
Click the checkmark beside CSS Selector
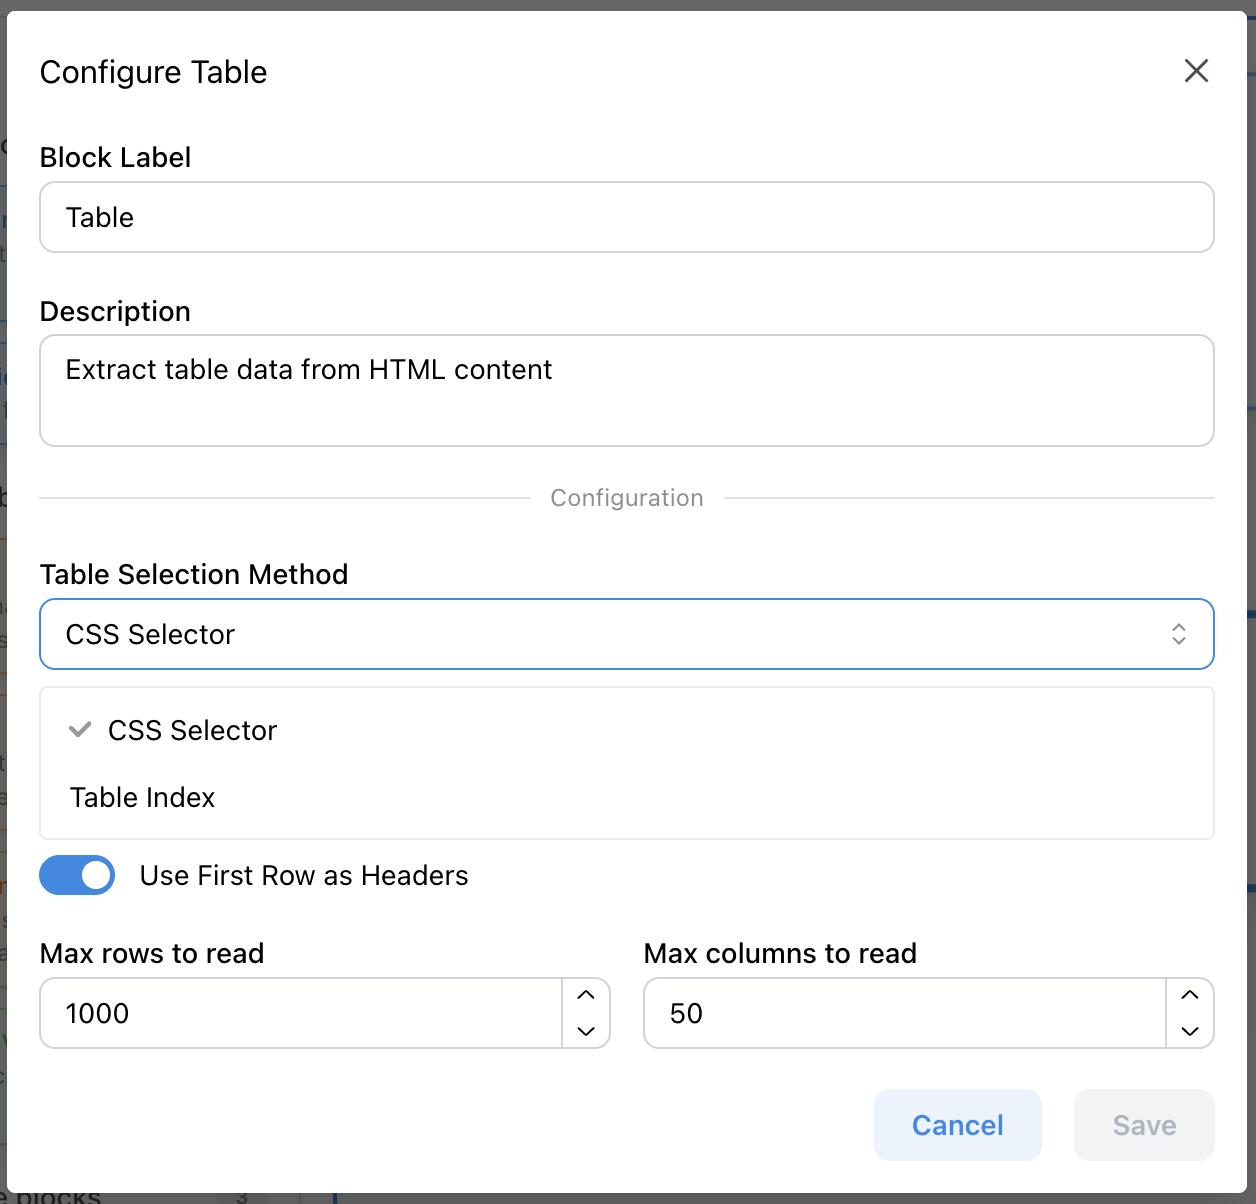[x=80, y=730]
